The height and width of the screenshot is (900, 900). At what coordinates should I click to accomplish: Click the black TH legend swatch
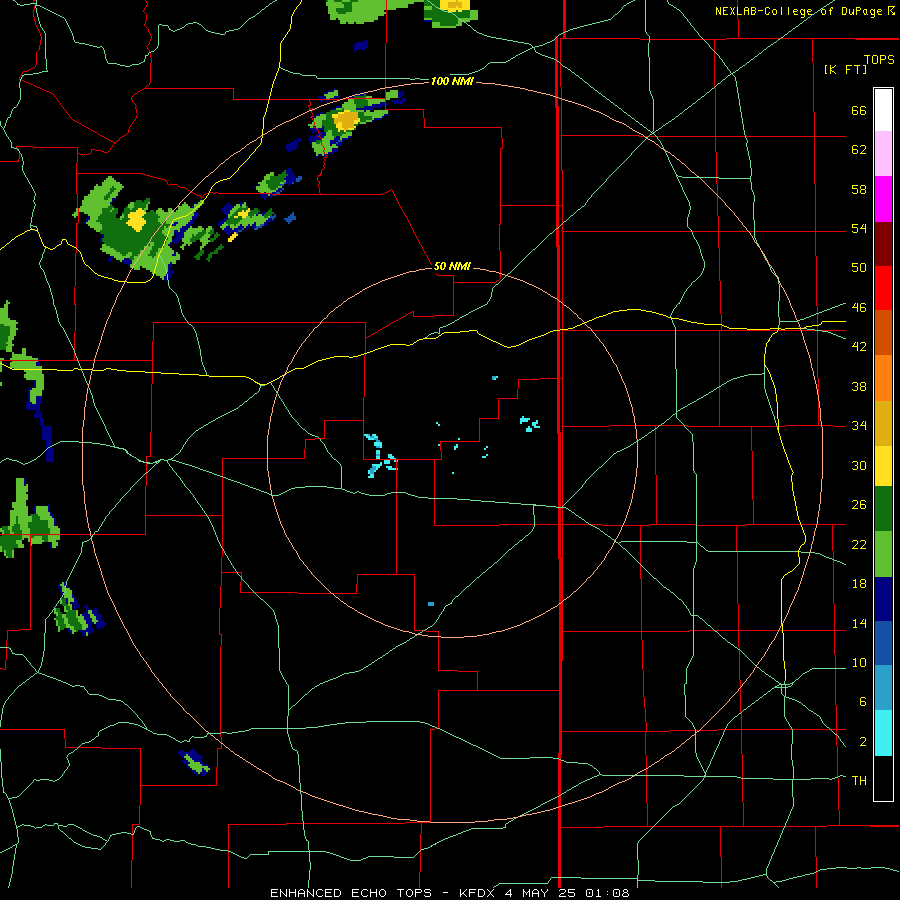click(x=883, y=778)
